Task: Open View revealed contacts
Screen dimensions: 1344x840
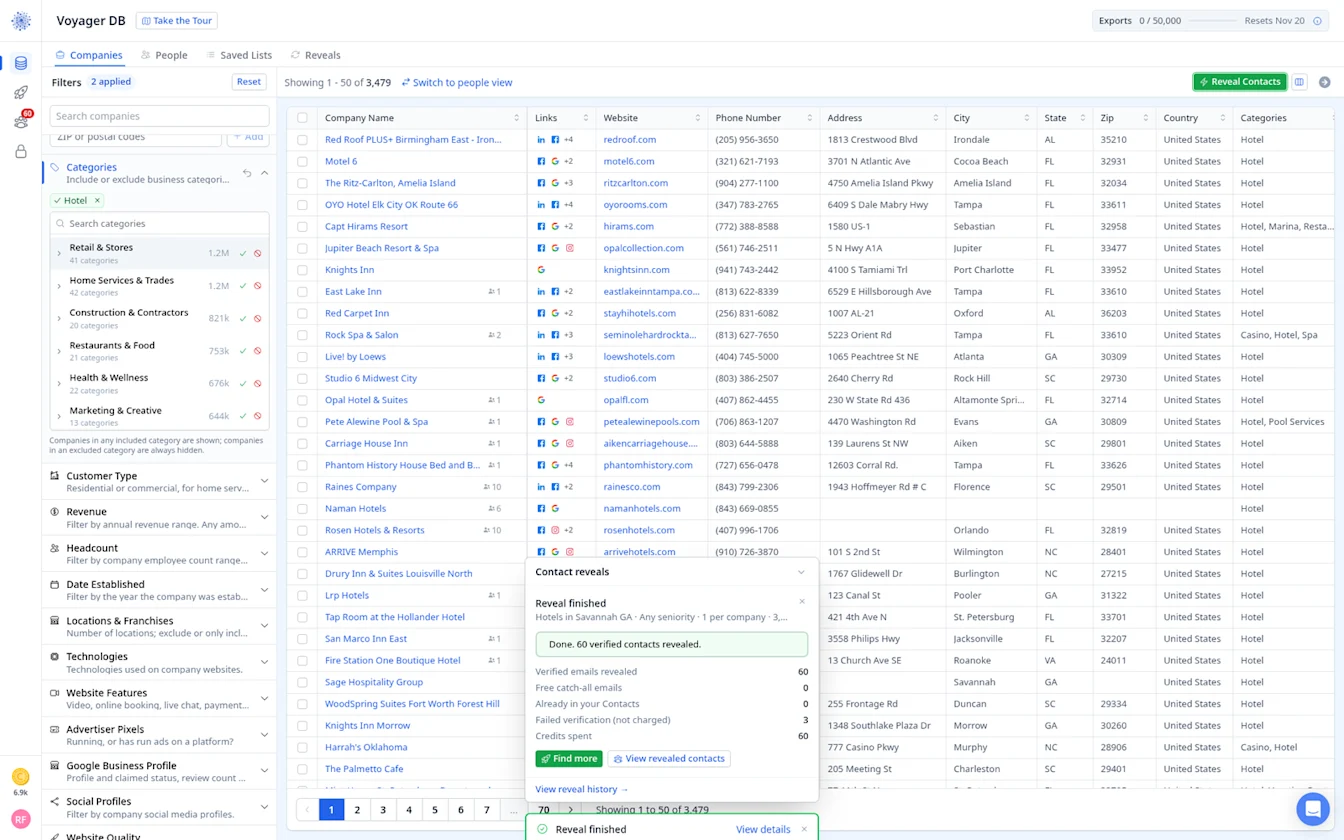Action: click(x=669, y=759)
